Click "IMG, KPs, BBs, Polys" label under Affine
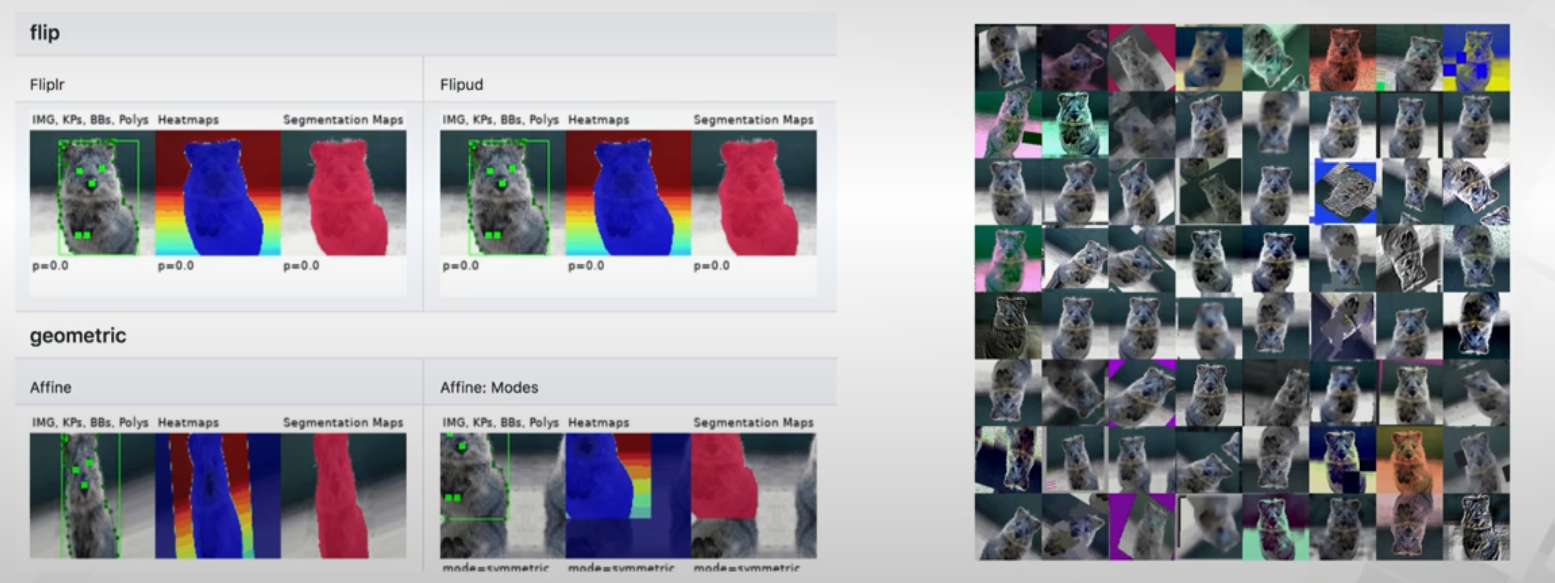Viewport: 1555px width, 583px height. [90, 423]
